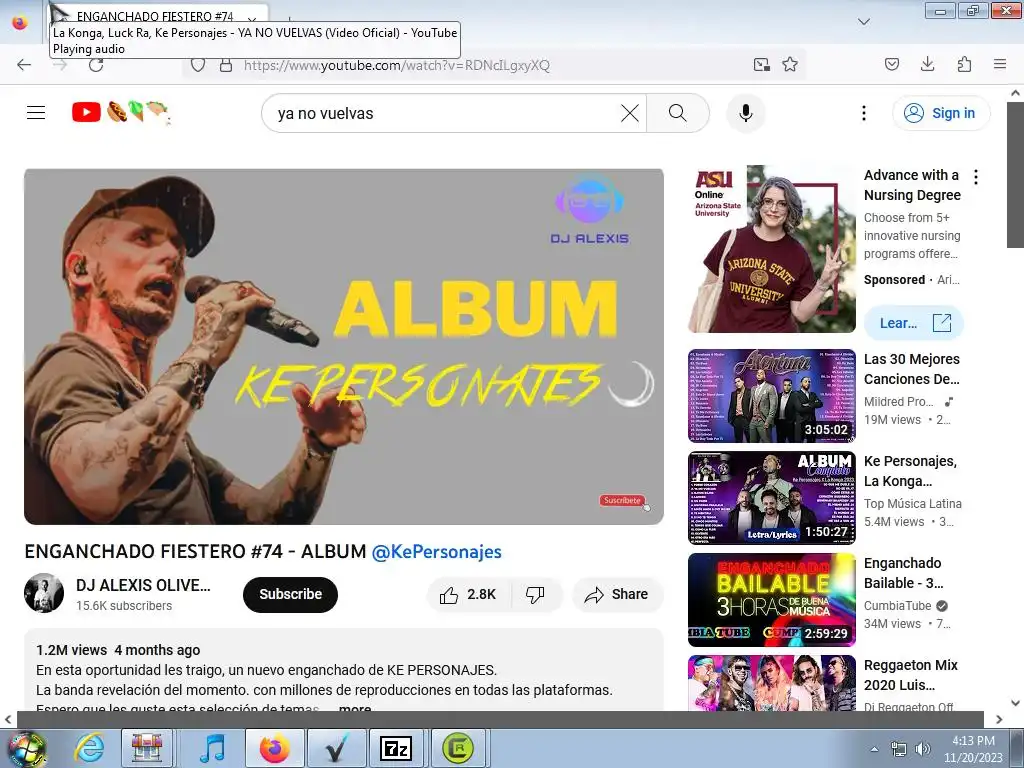Open Enganchado Bailable - 3... title
This screenshot has width=1024, height=768.
click(x=904, y=573)
